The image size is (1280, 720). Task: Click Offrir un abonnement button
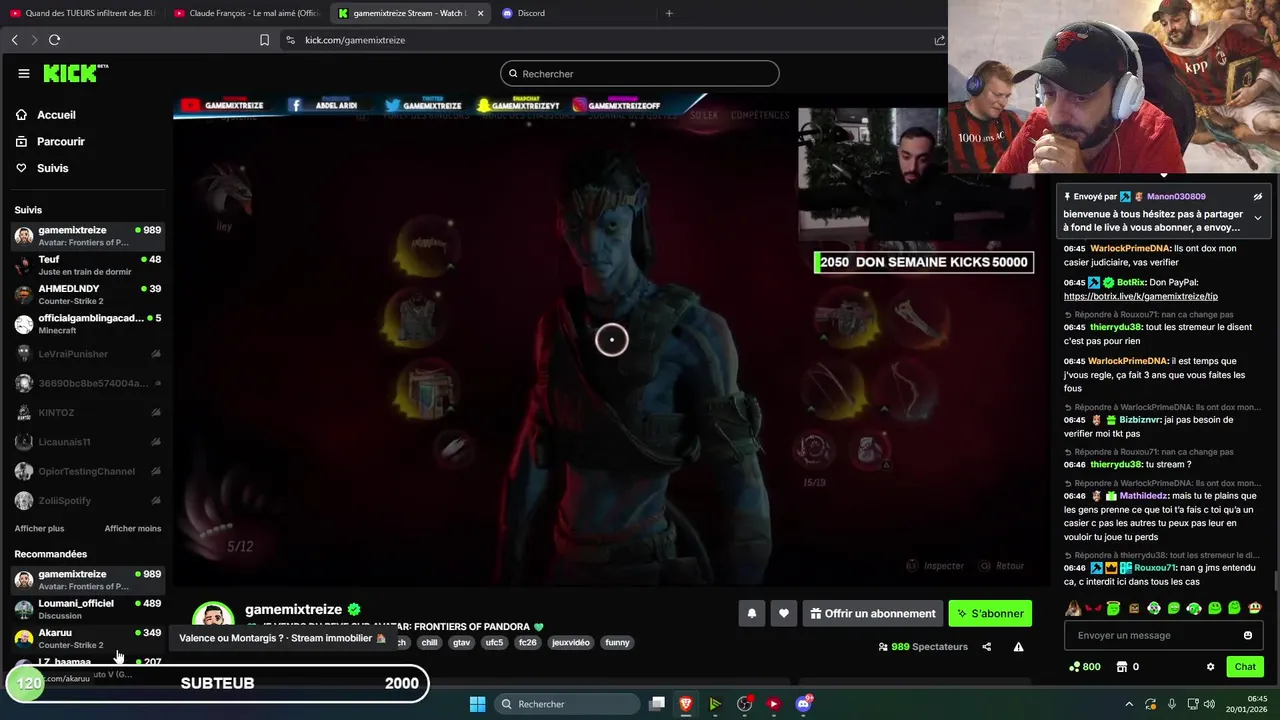pyautogui.click(x=873, y=613)
